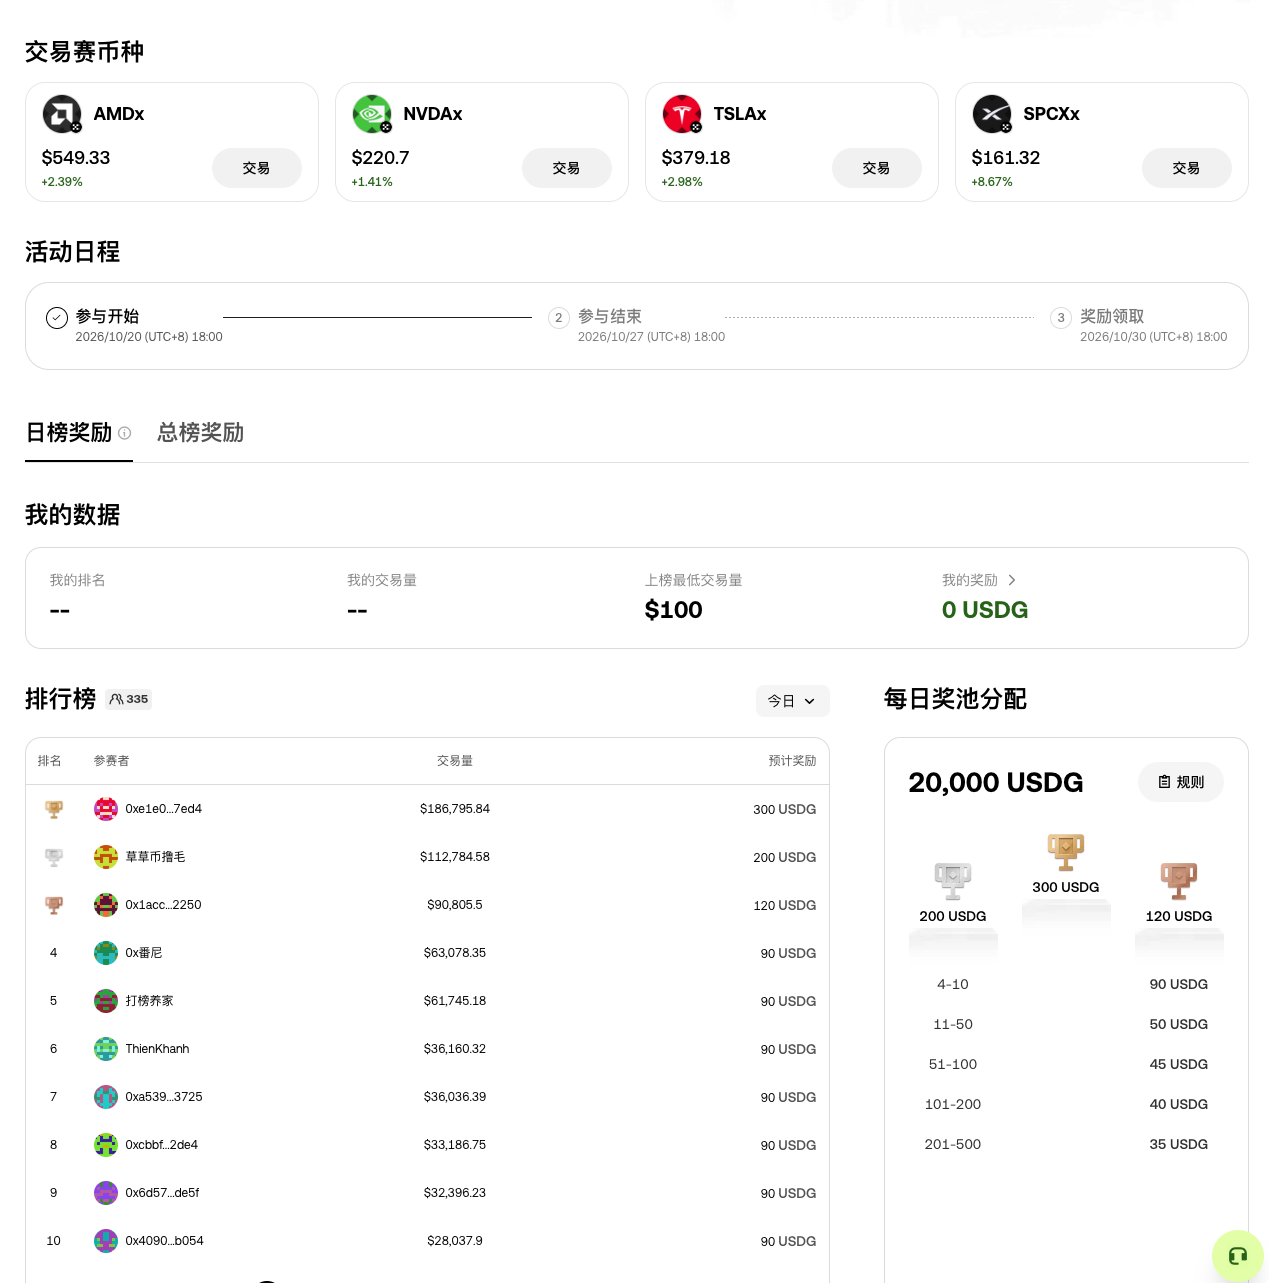Click the TSLAx token logo

pos(682,114)
